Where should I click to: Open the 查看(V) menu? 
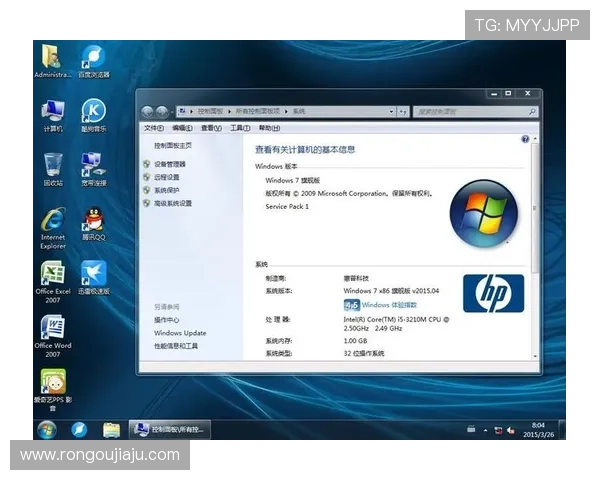pos(210,128)
